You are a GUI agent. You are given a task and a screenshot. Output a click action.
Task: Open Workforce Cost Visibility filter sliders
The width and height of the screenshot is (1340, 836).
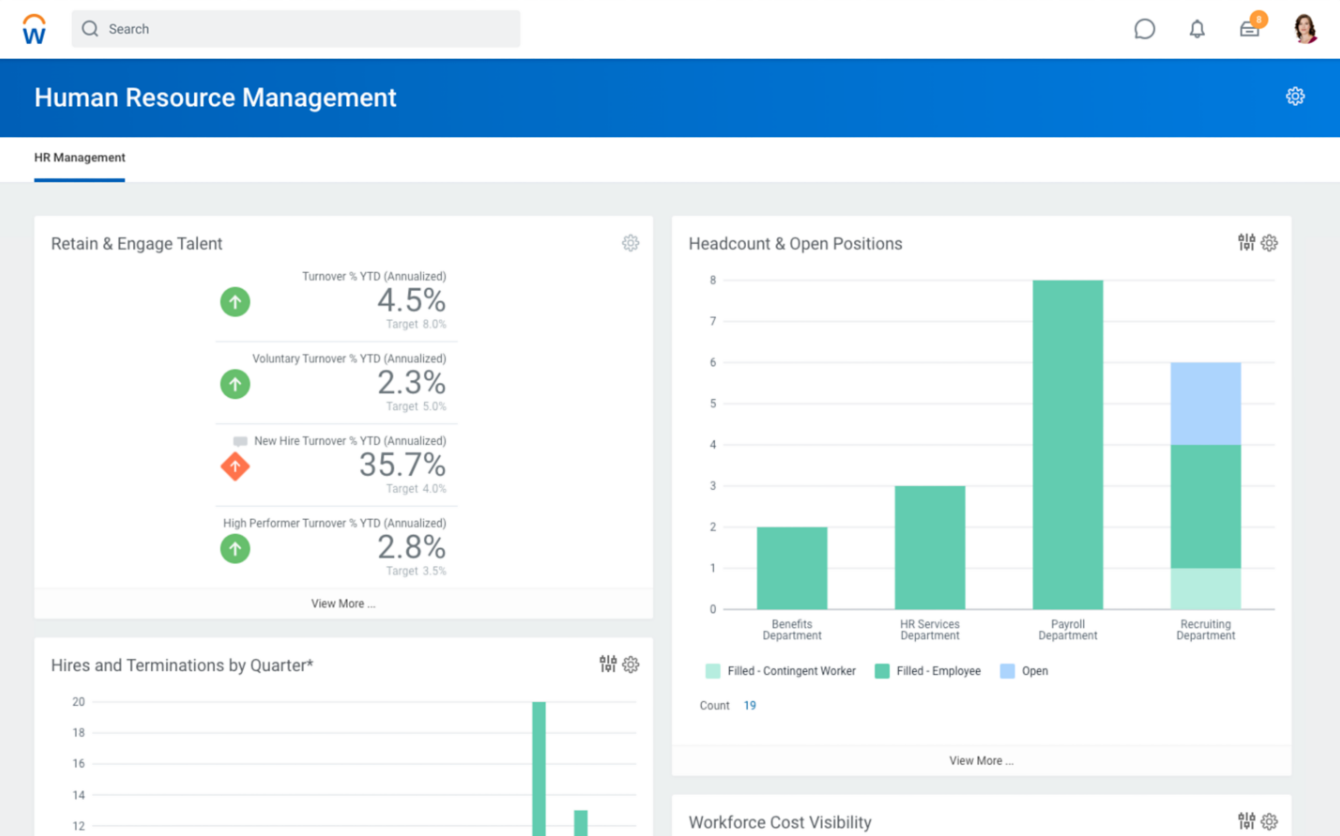pyautogui.click(x=1246, y=821)
